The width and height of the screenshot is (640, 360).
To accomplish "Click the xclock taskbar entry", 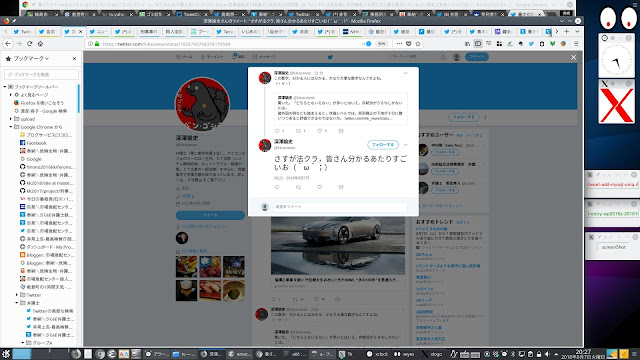I will tap(378, 354).
